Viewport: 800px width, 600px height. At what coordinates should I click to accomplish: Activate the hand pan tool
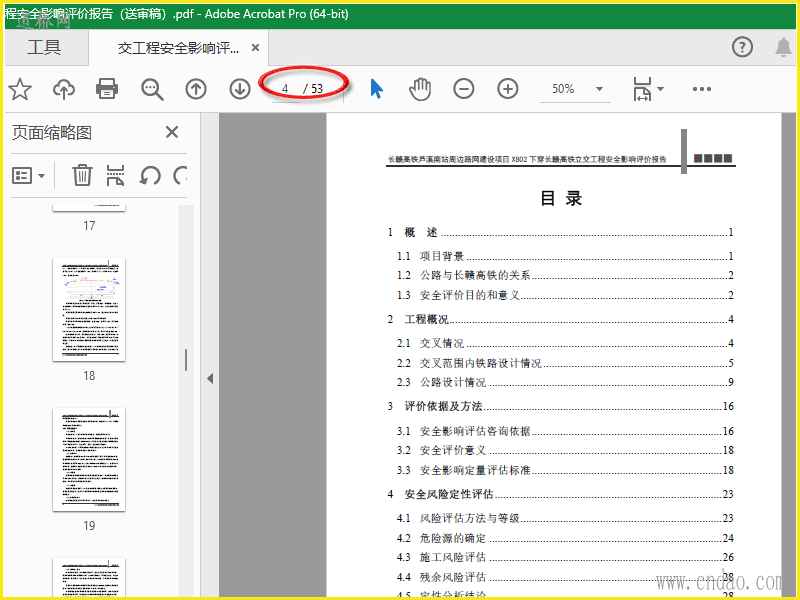point(420,89)
